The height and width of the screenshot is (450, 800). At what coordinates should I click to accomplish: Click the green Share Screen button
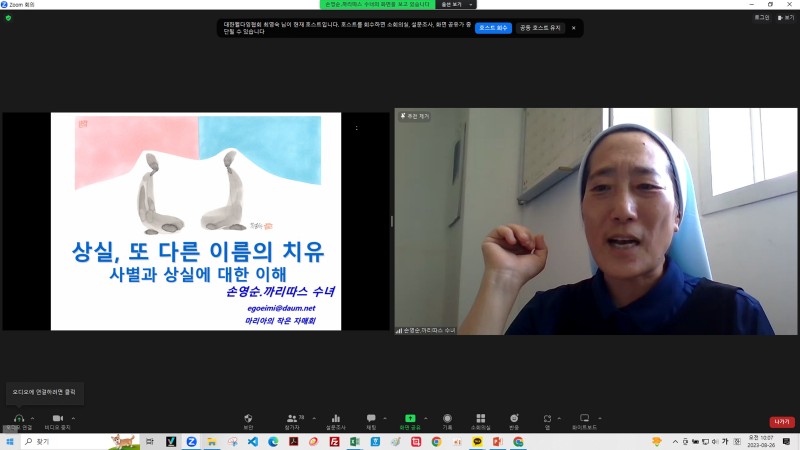(x=409, y=418)
